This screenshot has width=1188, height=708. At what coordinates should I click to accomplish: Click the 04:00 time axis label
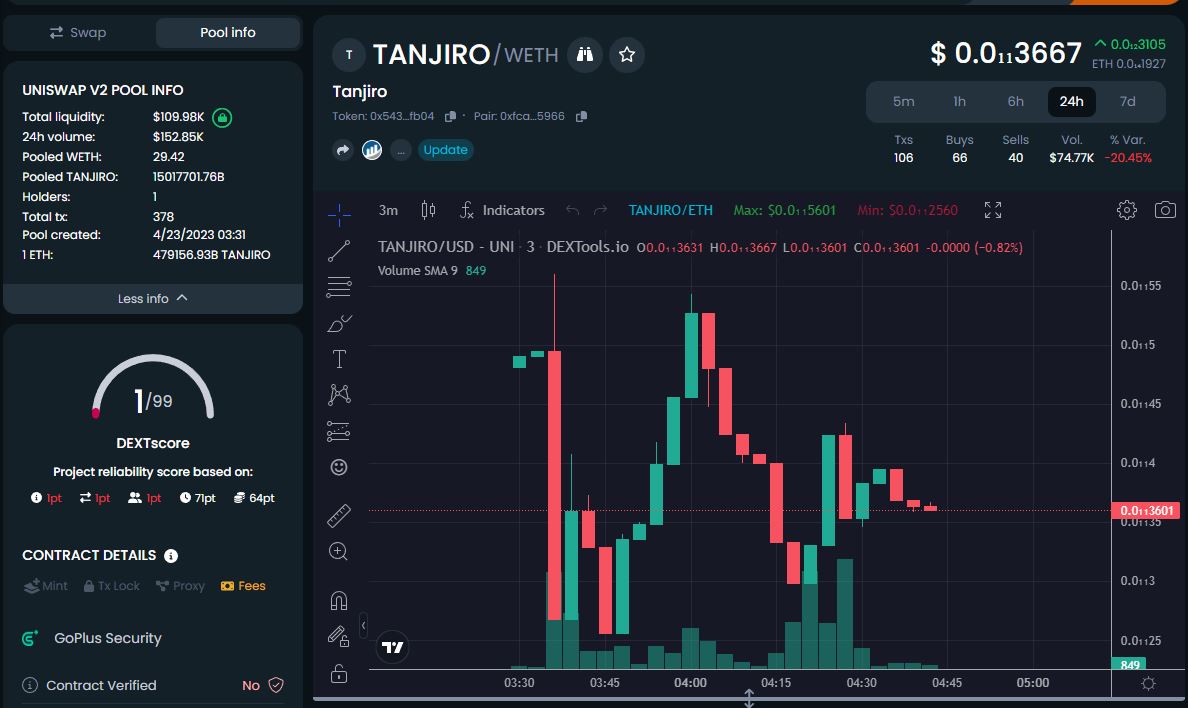(690, 683)
